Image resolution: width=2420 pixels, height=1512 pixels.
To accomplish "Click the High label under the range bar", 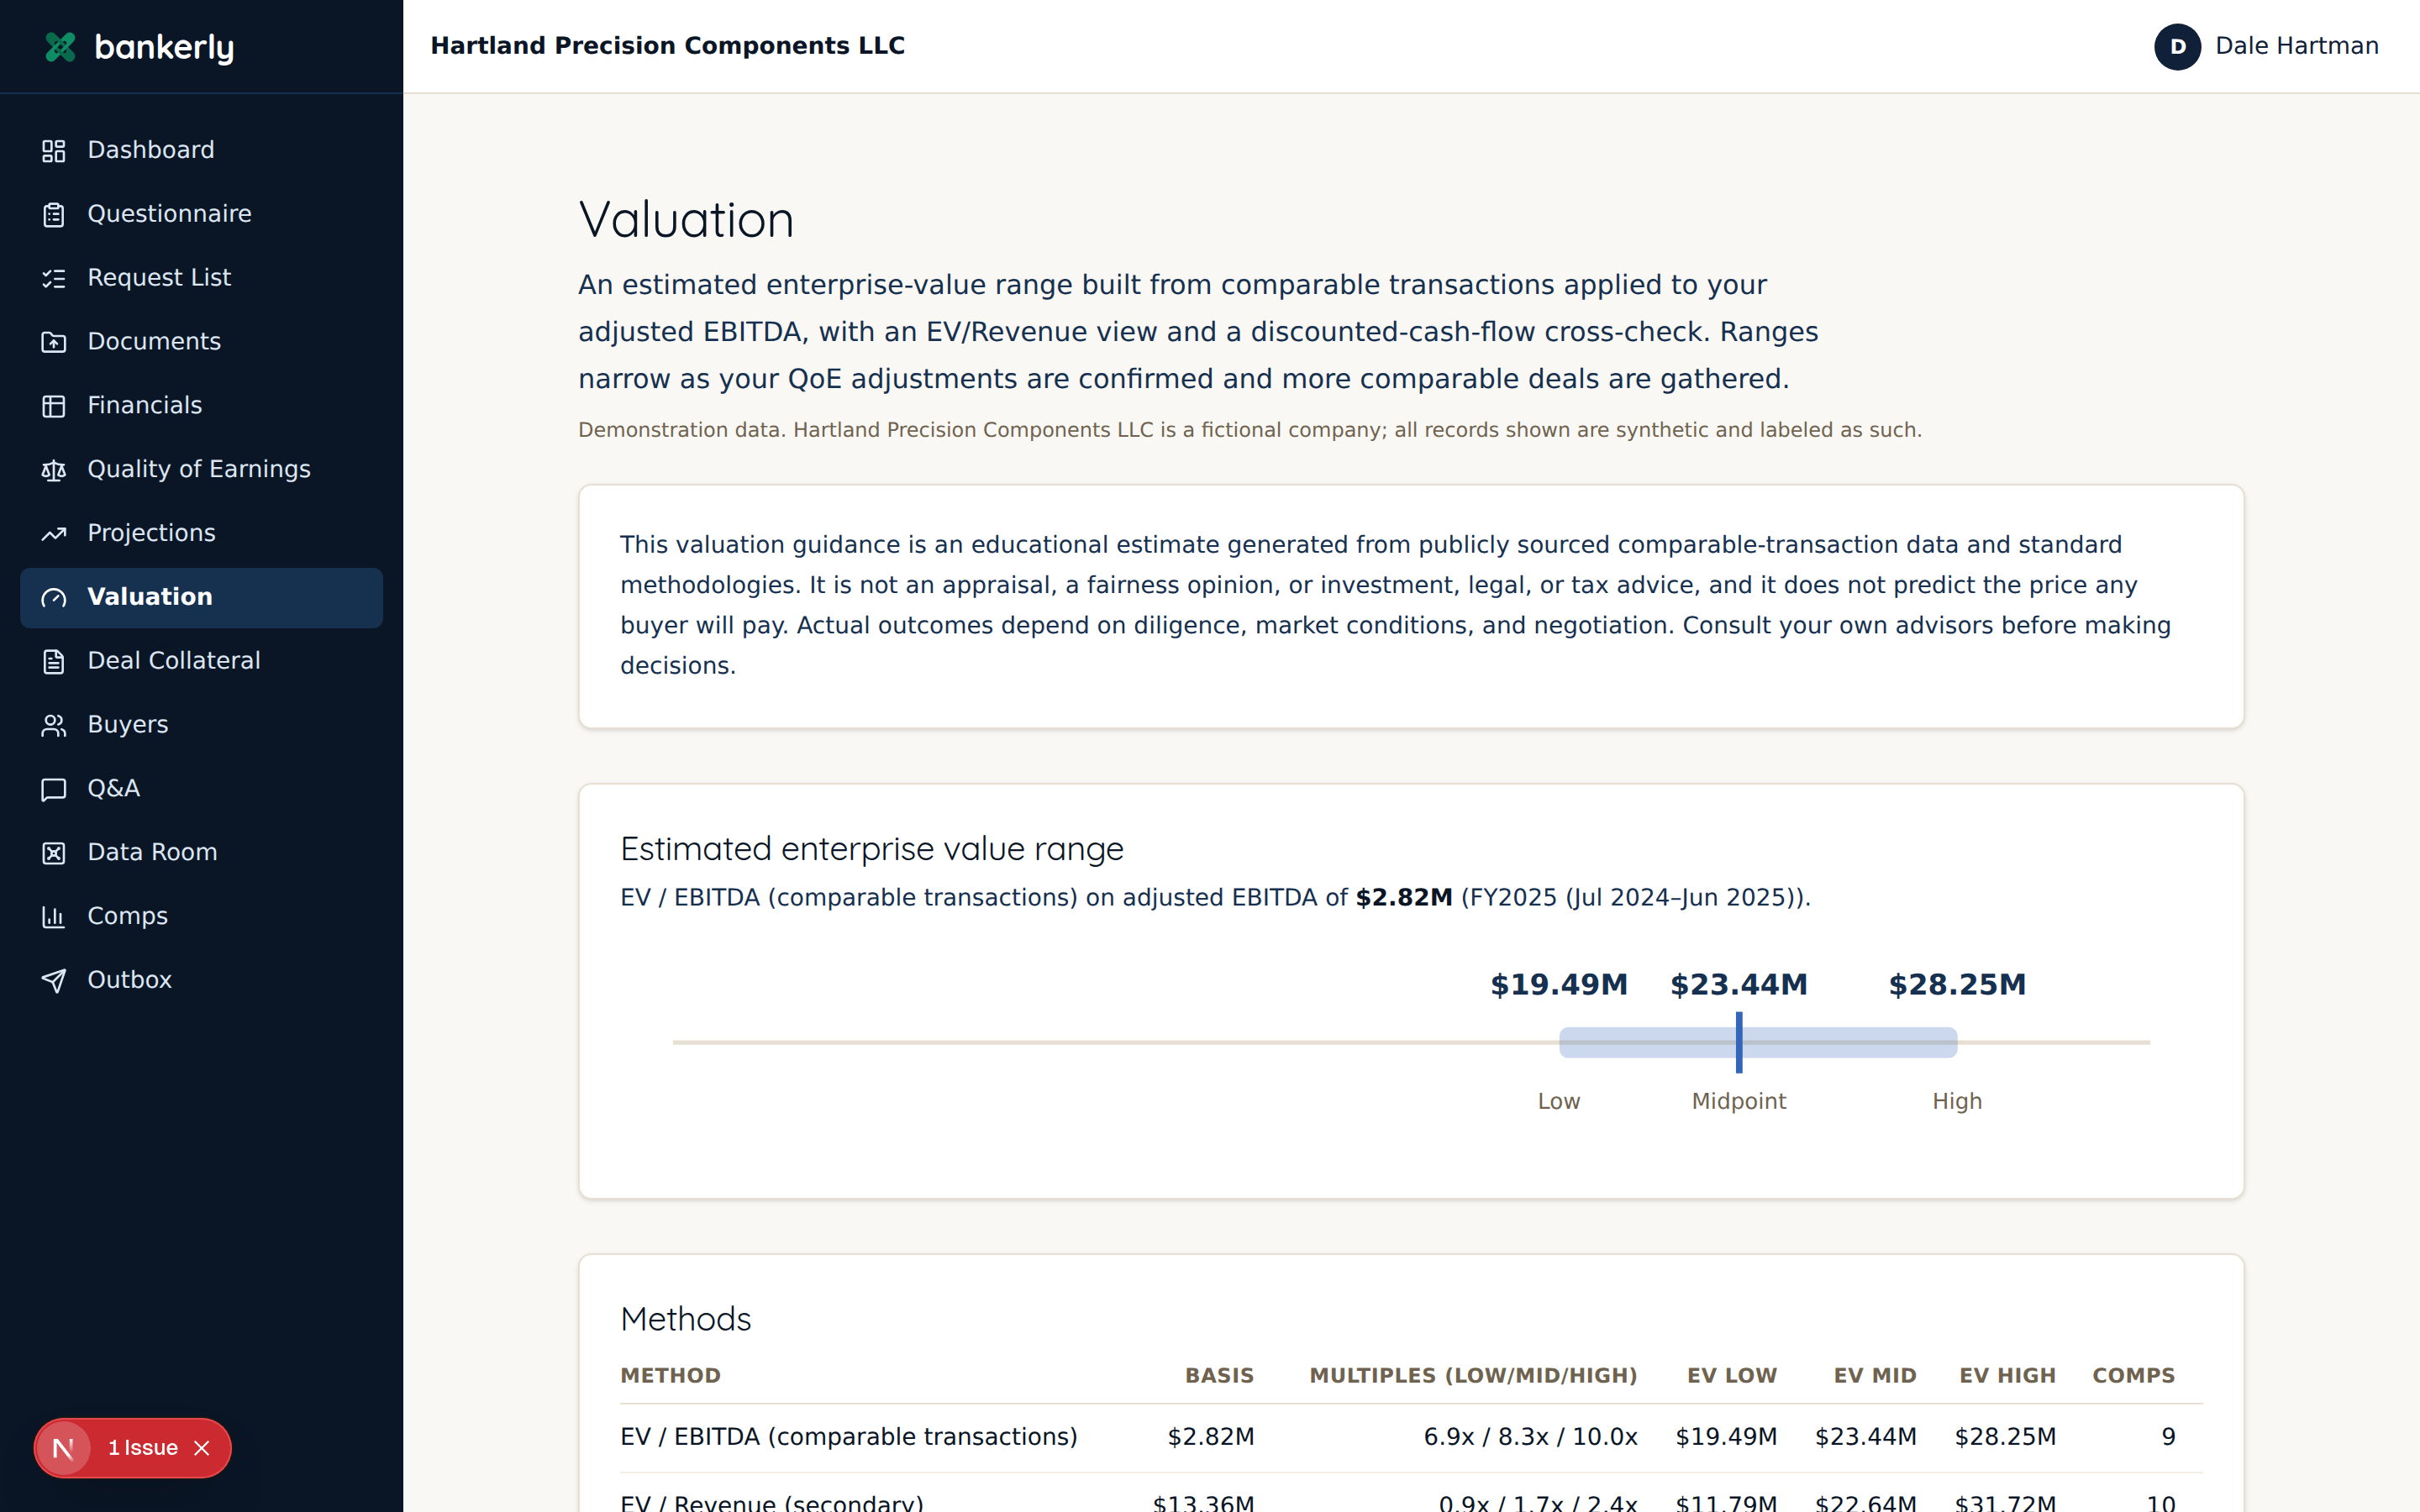I will point(1957,1101).
